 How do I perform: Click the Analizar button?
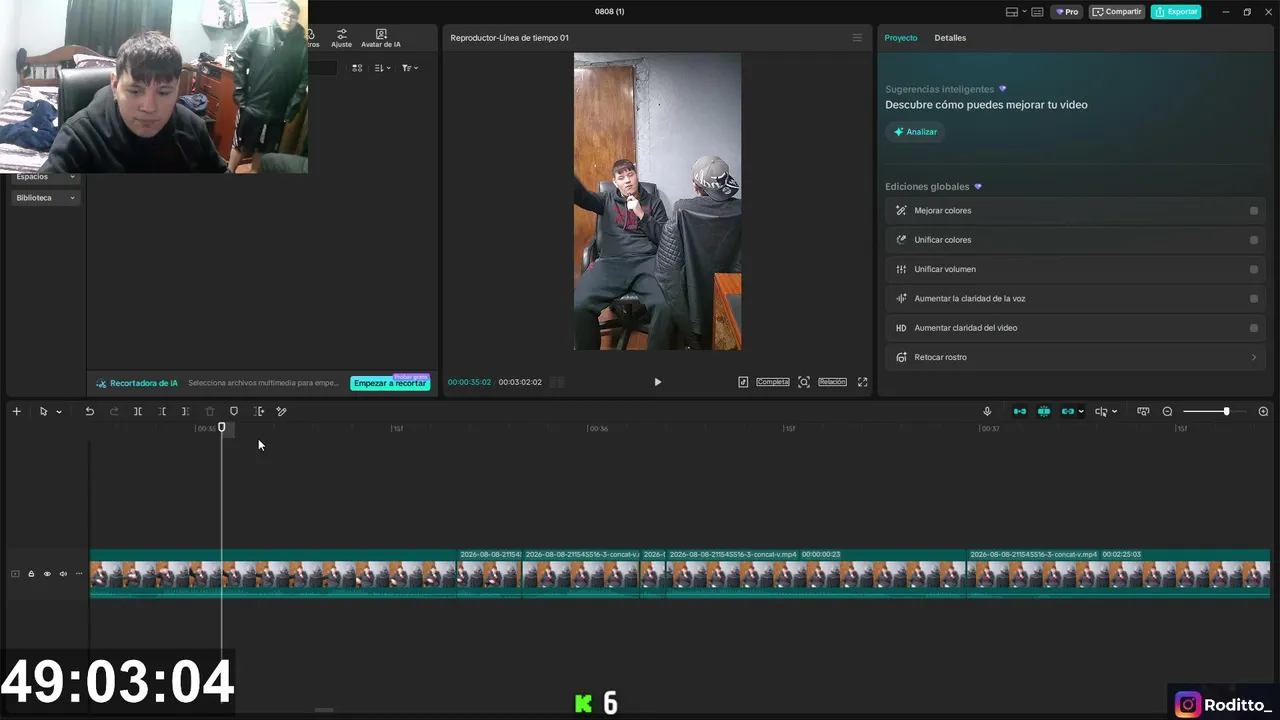[x=915, y=132]
